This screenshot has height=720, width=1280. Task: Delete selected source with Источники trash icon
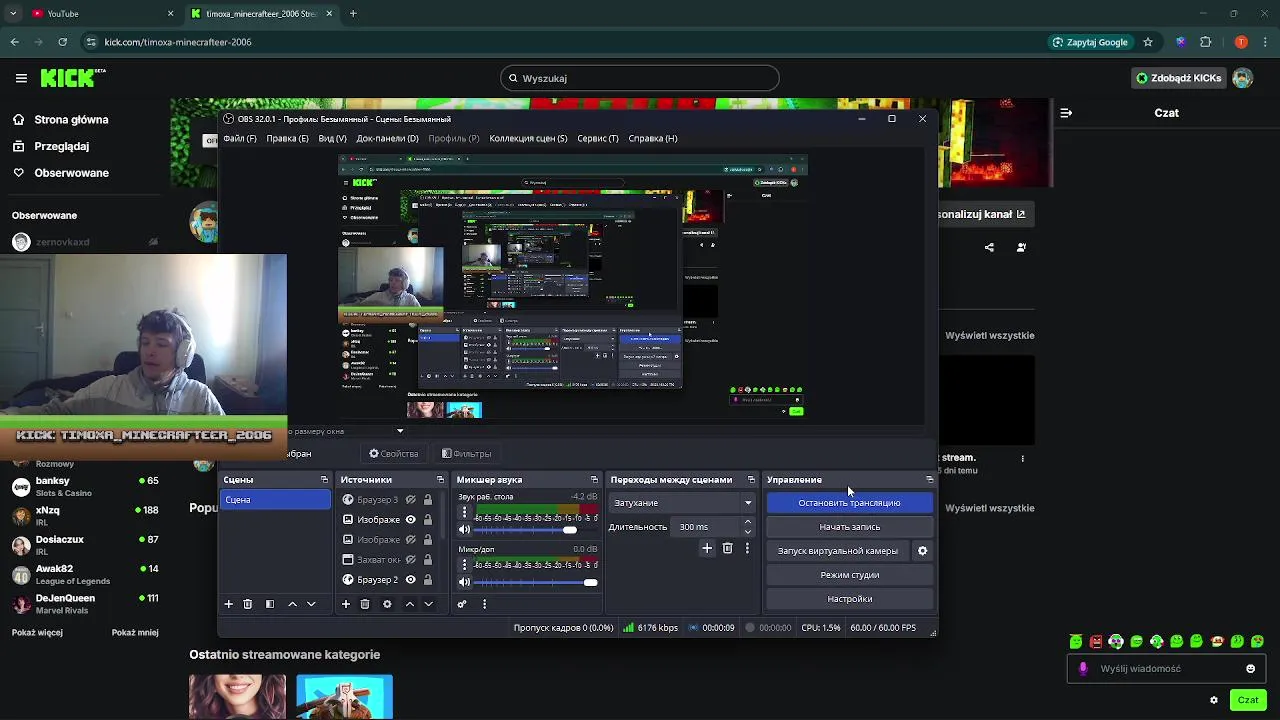pyautogui.click(x=365, y=604)
